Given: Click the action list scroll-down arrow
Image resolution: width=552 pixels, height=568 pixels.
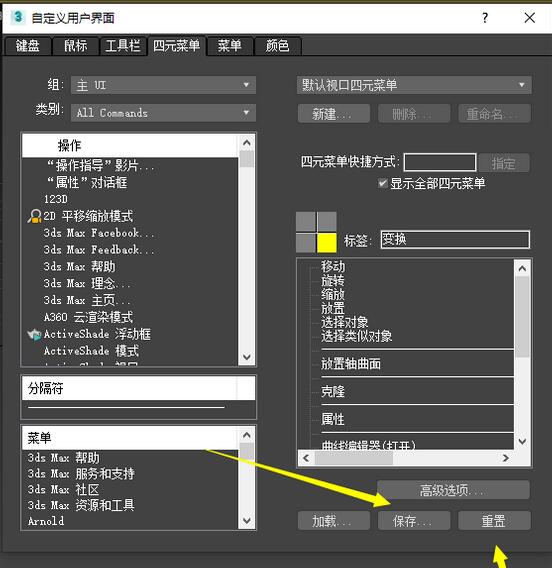Looking at the screenshot, I should click(x=247, y=357).
